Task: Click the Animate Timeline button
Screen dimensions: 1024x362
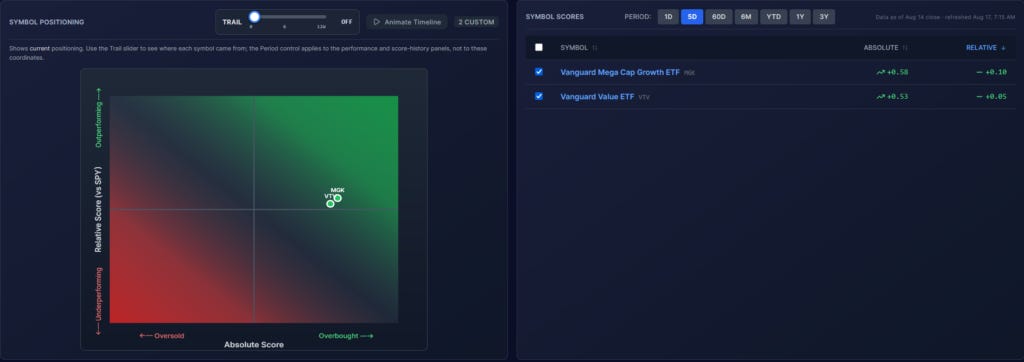Action: 407,22
